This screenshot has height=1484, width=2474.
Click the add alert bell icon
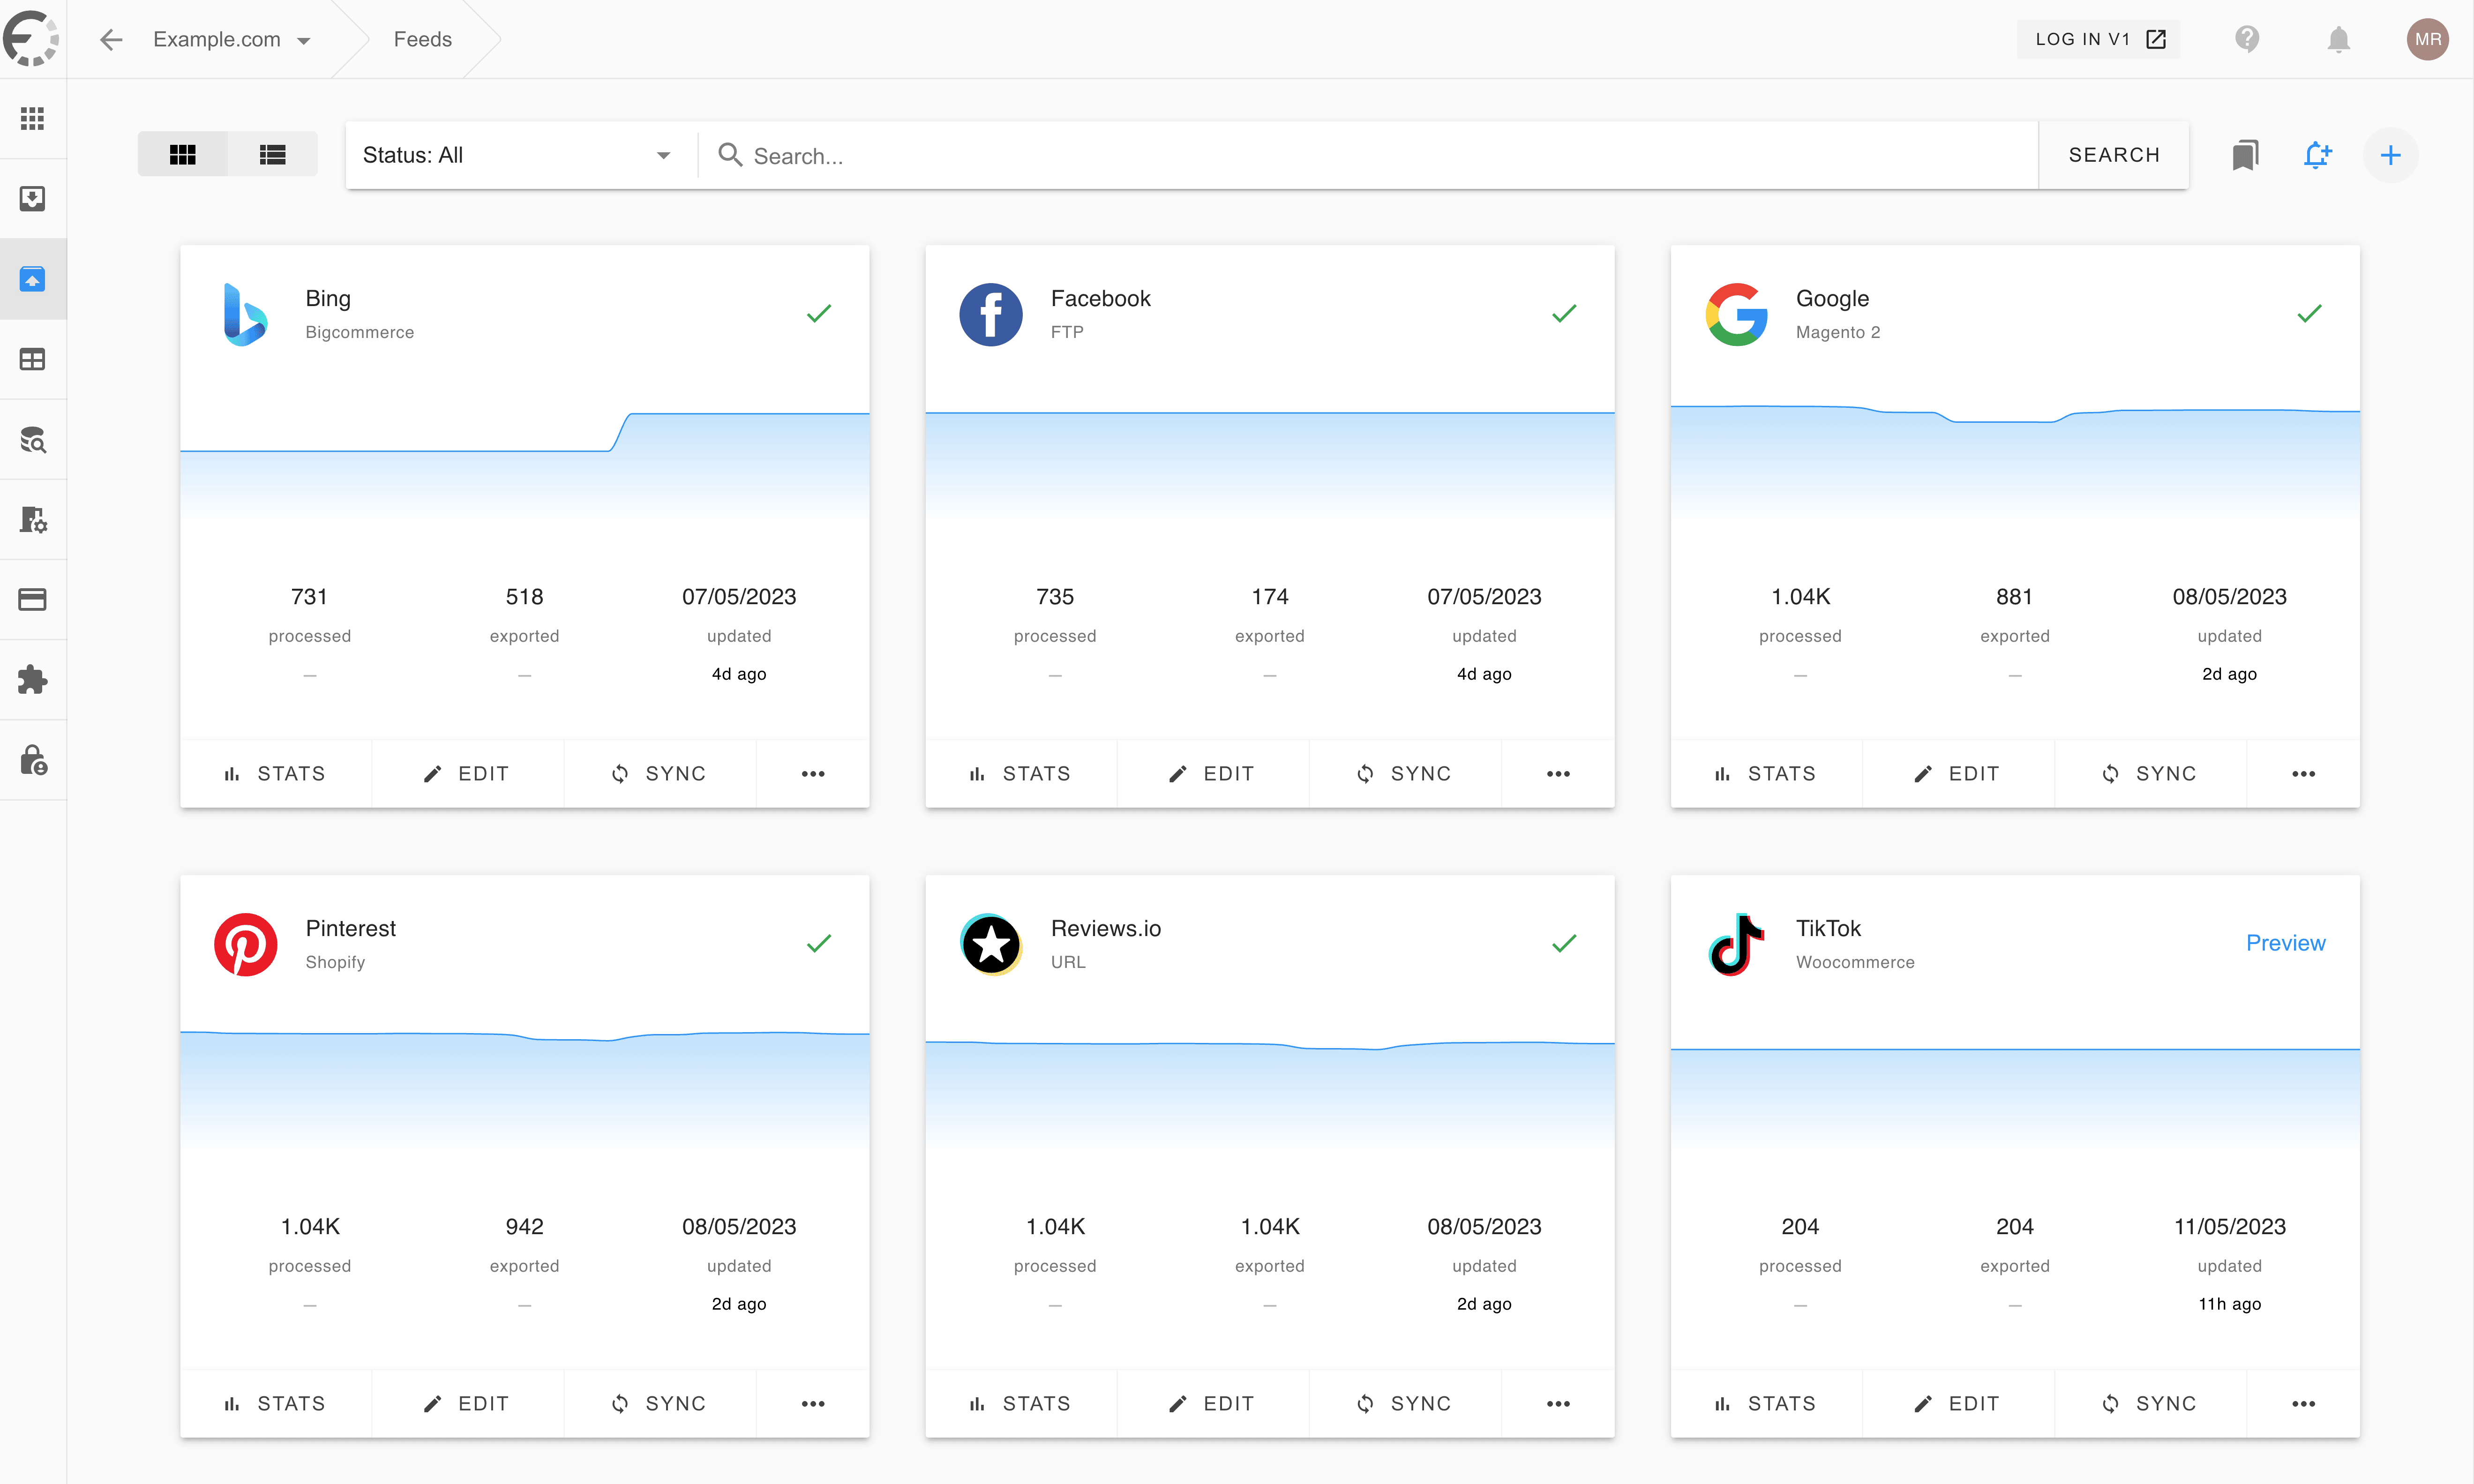coord(2317,155)
